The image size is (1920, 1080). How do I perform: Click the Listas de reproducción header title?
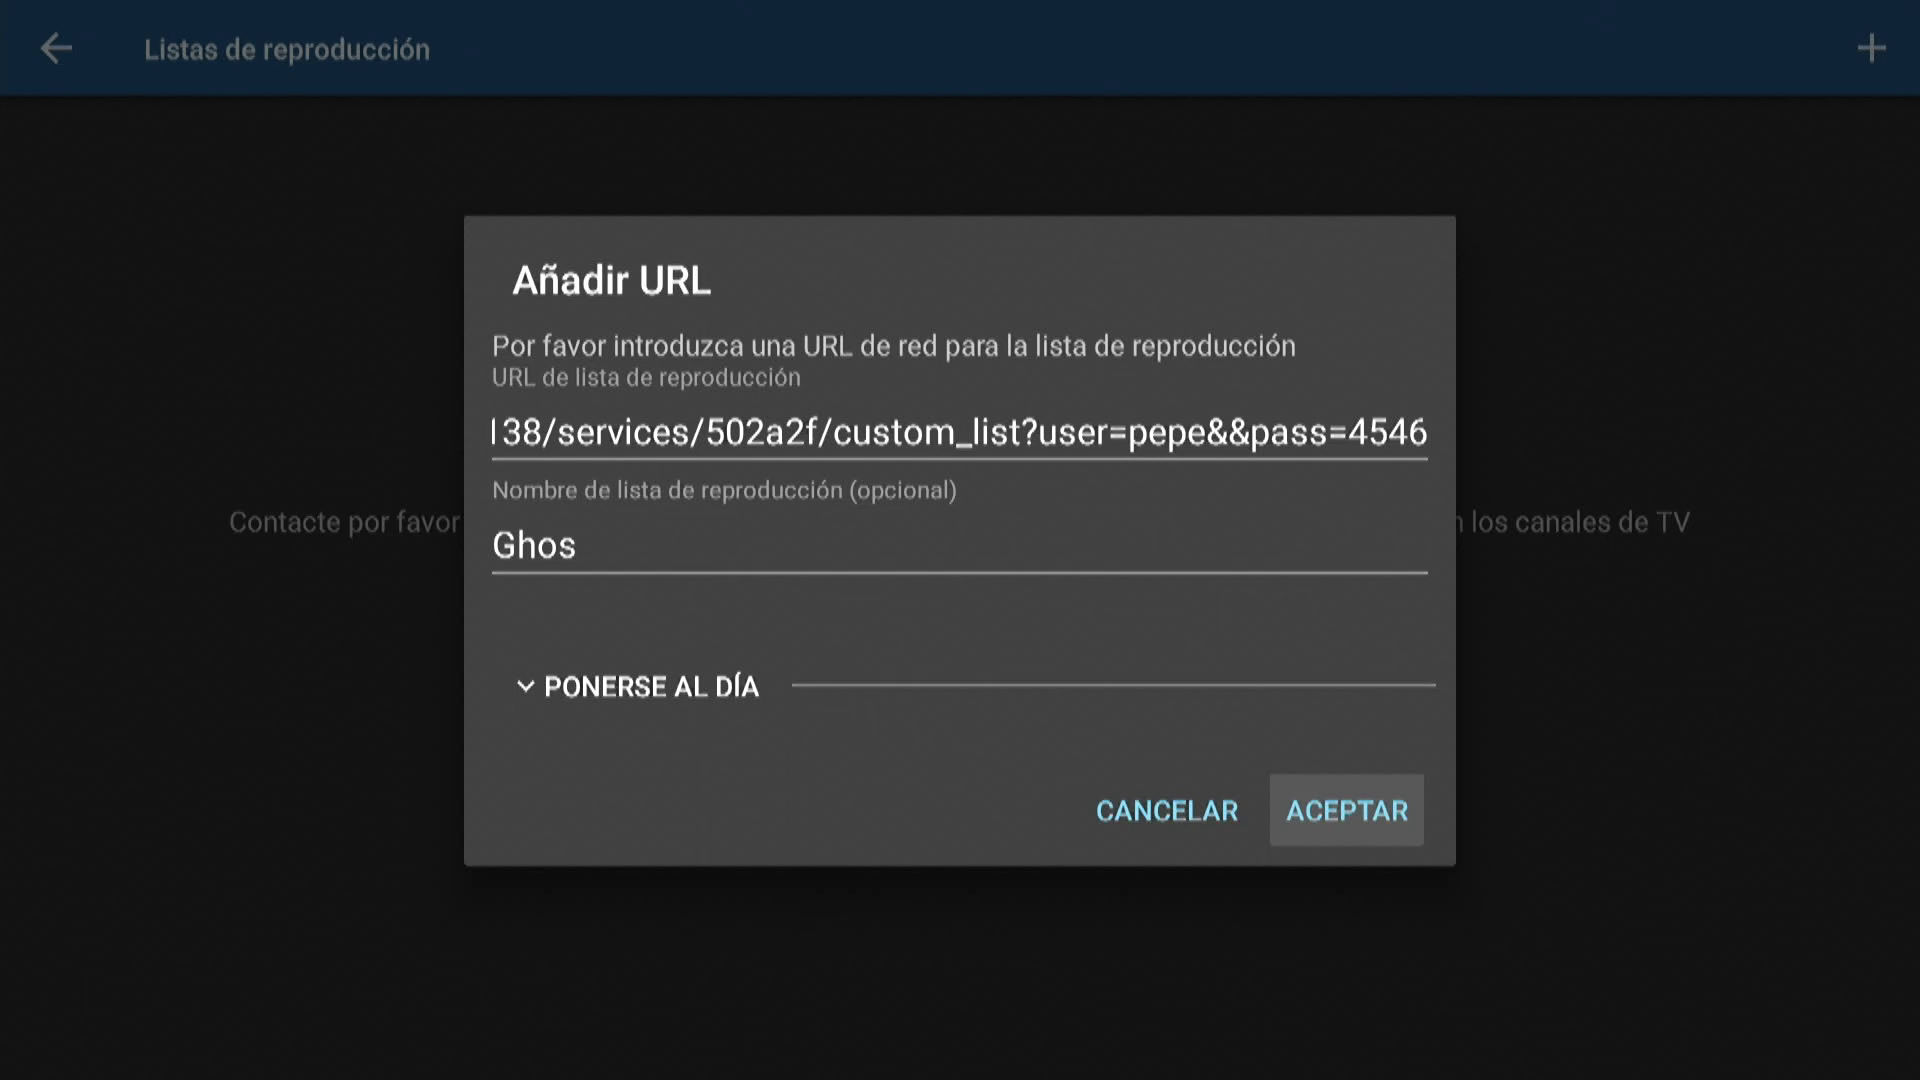287,50
